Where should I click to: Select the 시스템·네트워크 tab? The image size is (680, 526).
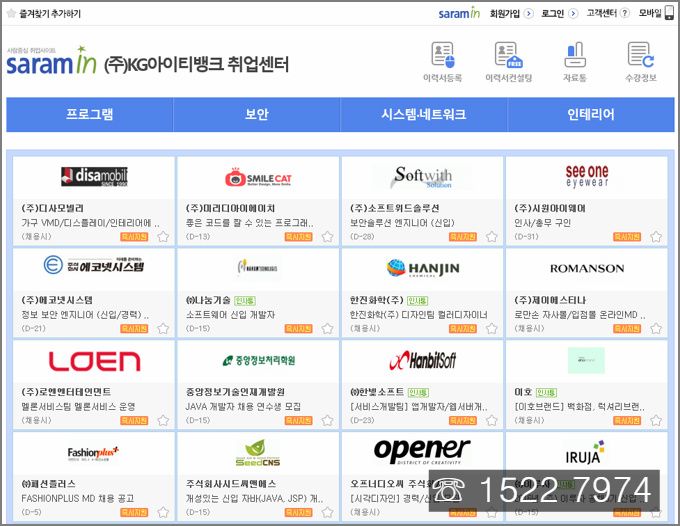point(424,114)
